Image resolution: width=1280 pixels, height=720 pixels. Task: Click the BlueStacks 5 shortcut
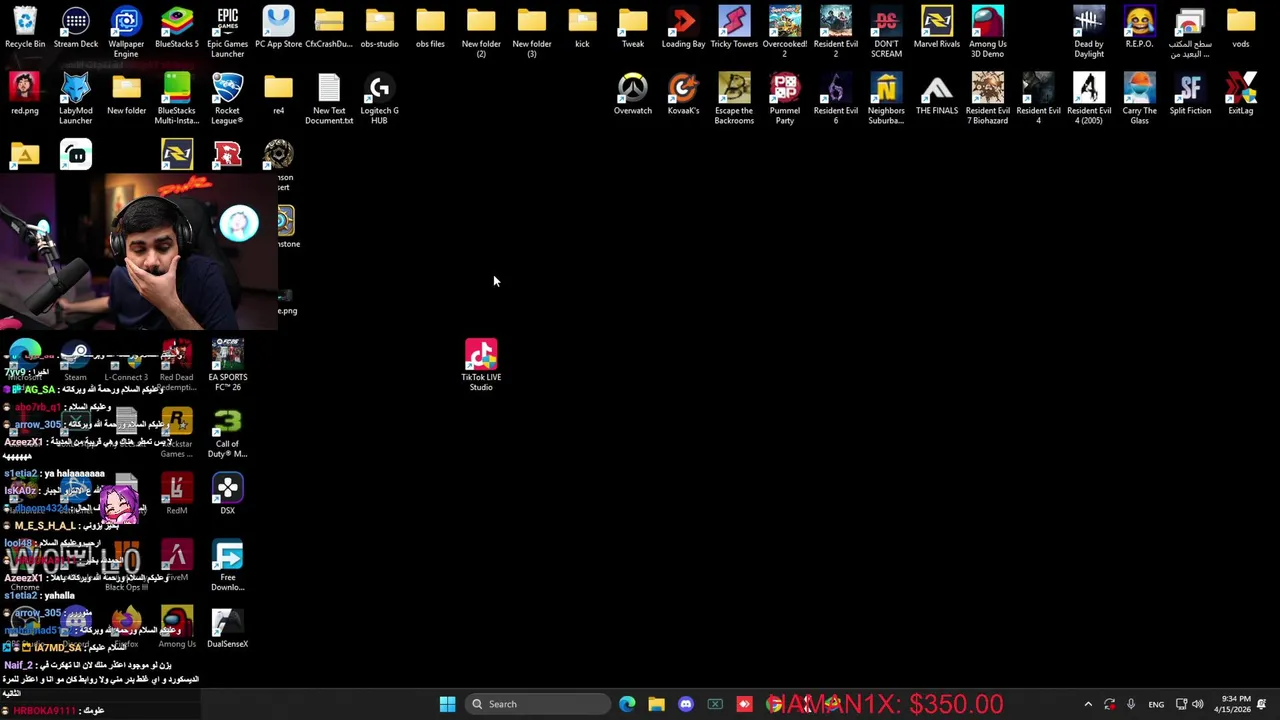coord(177,28)
